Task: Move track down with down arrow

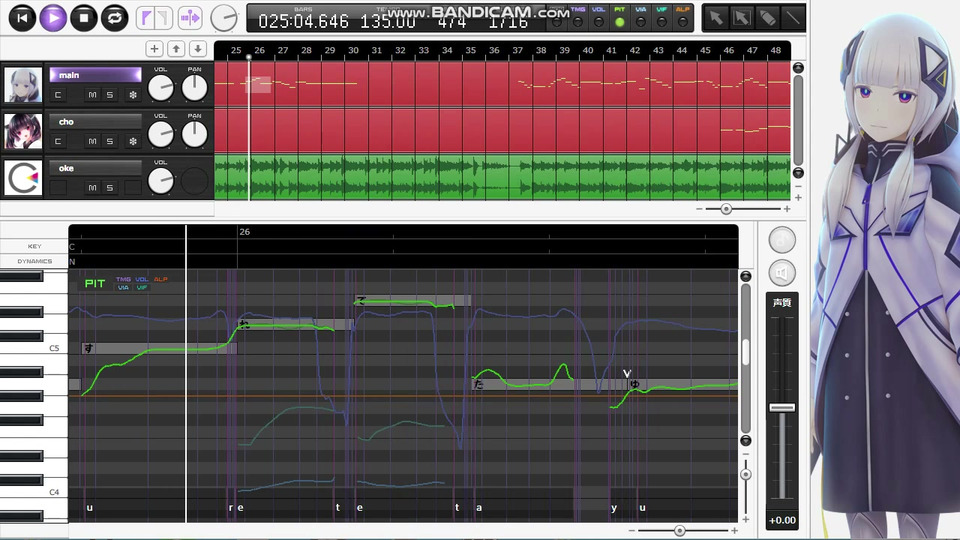Action: click(x=198, y=49)
